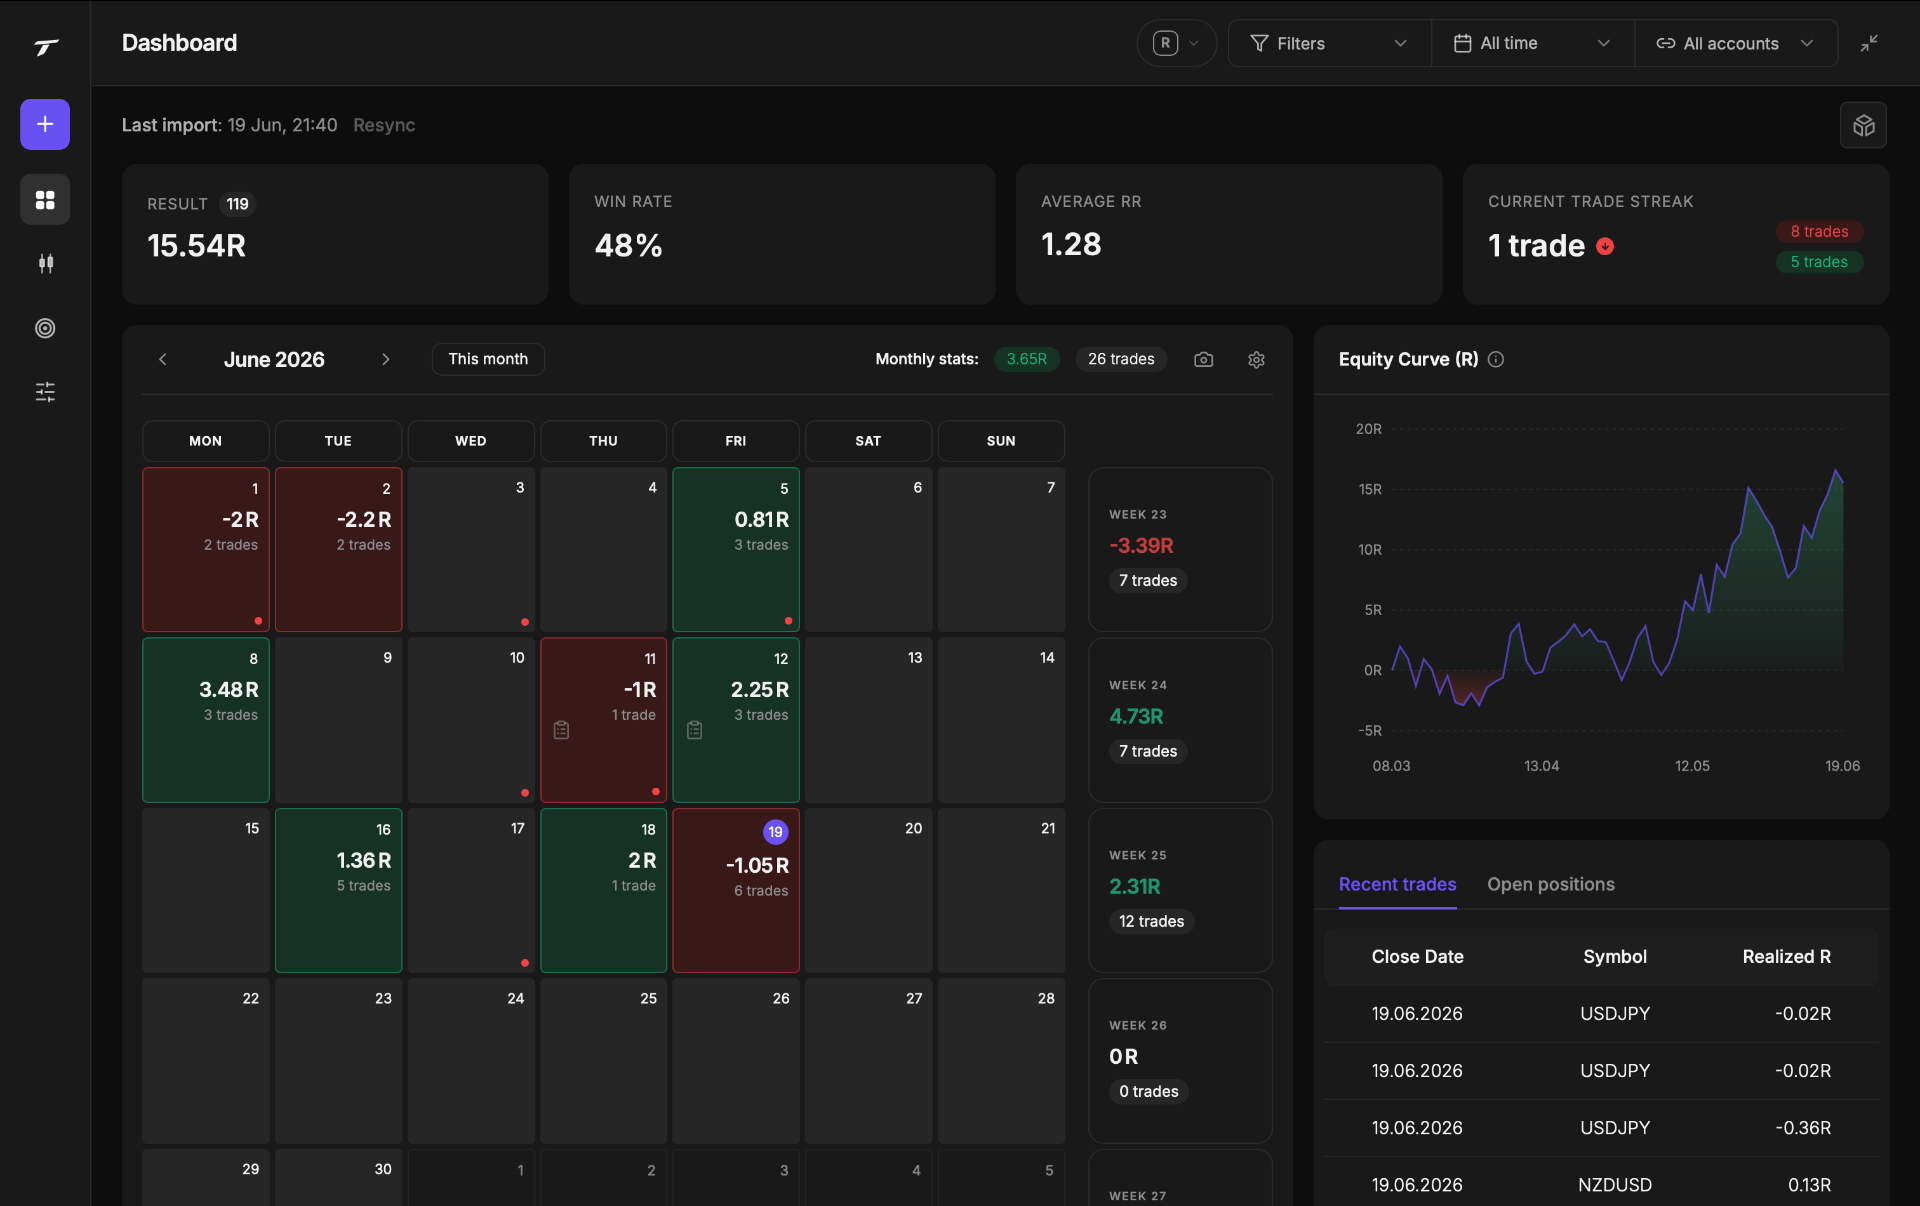Viewport: 1920px width, 1206px height.
Task: Select the Week 23 summary card
Action: (x=1180, y=549)
